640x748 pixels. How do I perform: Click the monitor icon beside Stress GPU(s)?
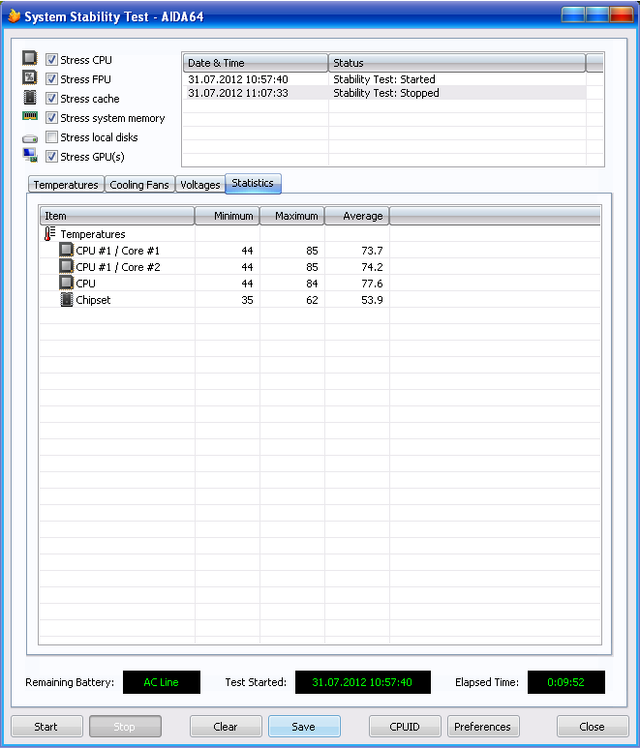[x=30, y=156]
